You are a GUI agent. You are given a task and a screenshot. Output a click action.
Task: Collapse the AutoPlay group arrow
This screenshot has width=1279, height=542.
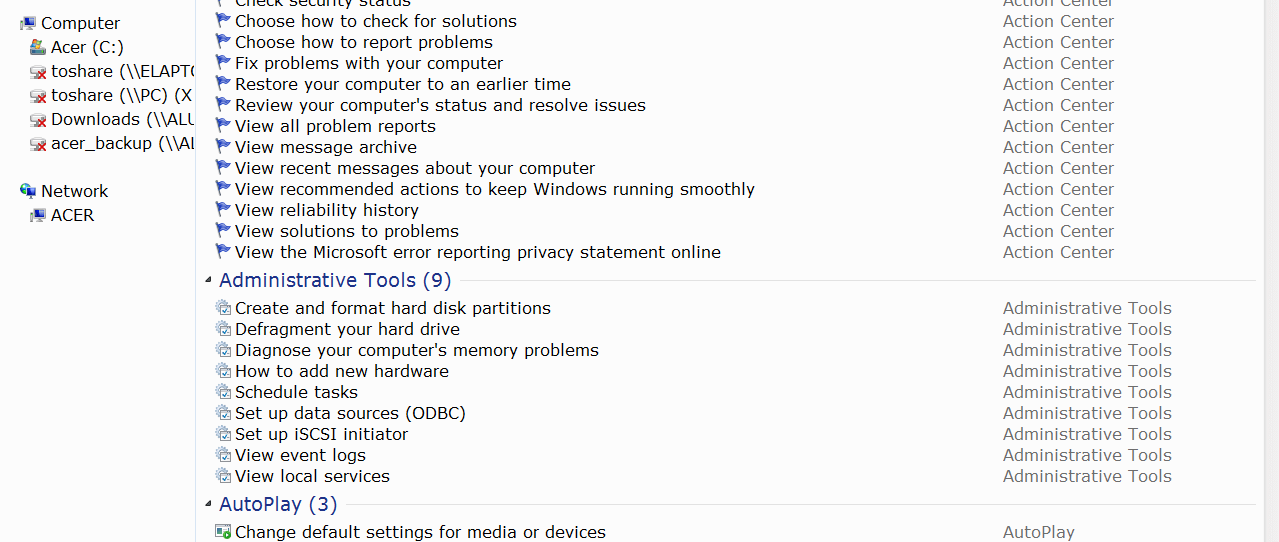coord(208,505)
